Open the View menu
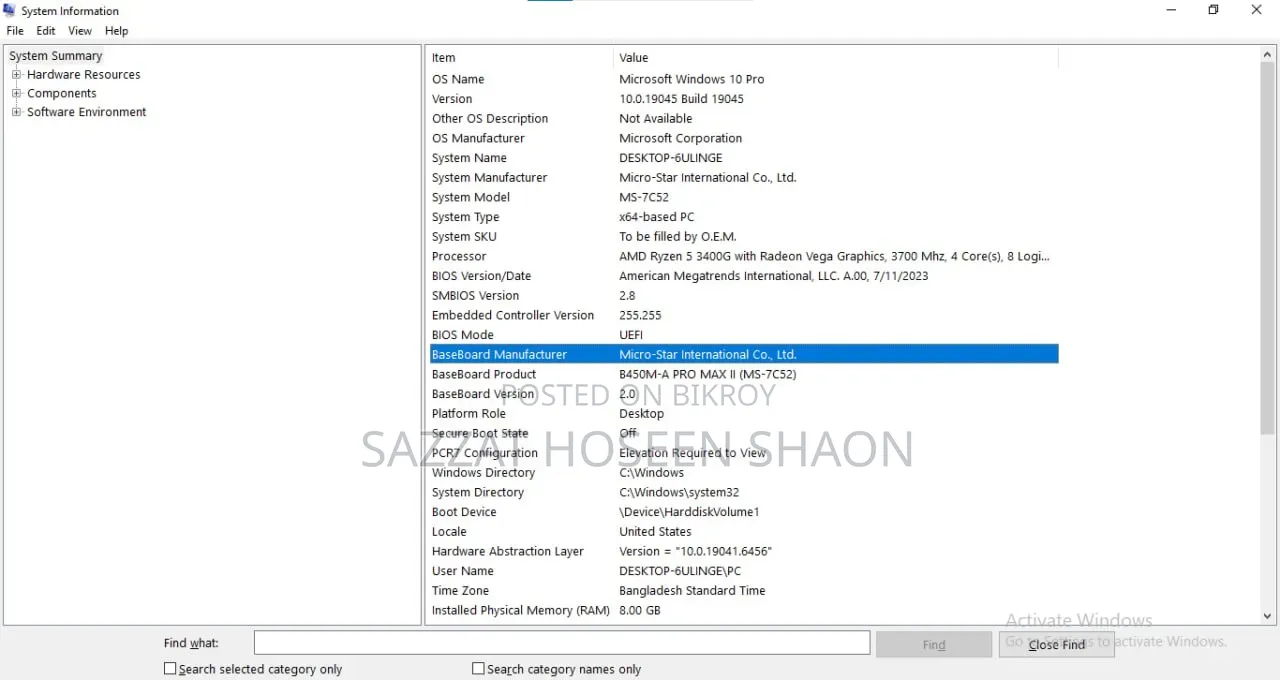This screenshot has height=680, width=1280. (x=80, y=31)
